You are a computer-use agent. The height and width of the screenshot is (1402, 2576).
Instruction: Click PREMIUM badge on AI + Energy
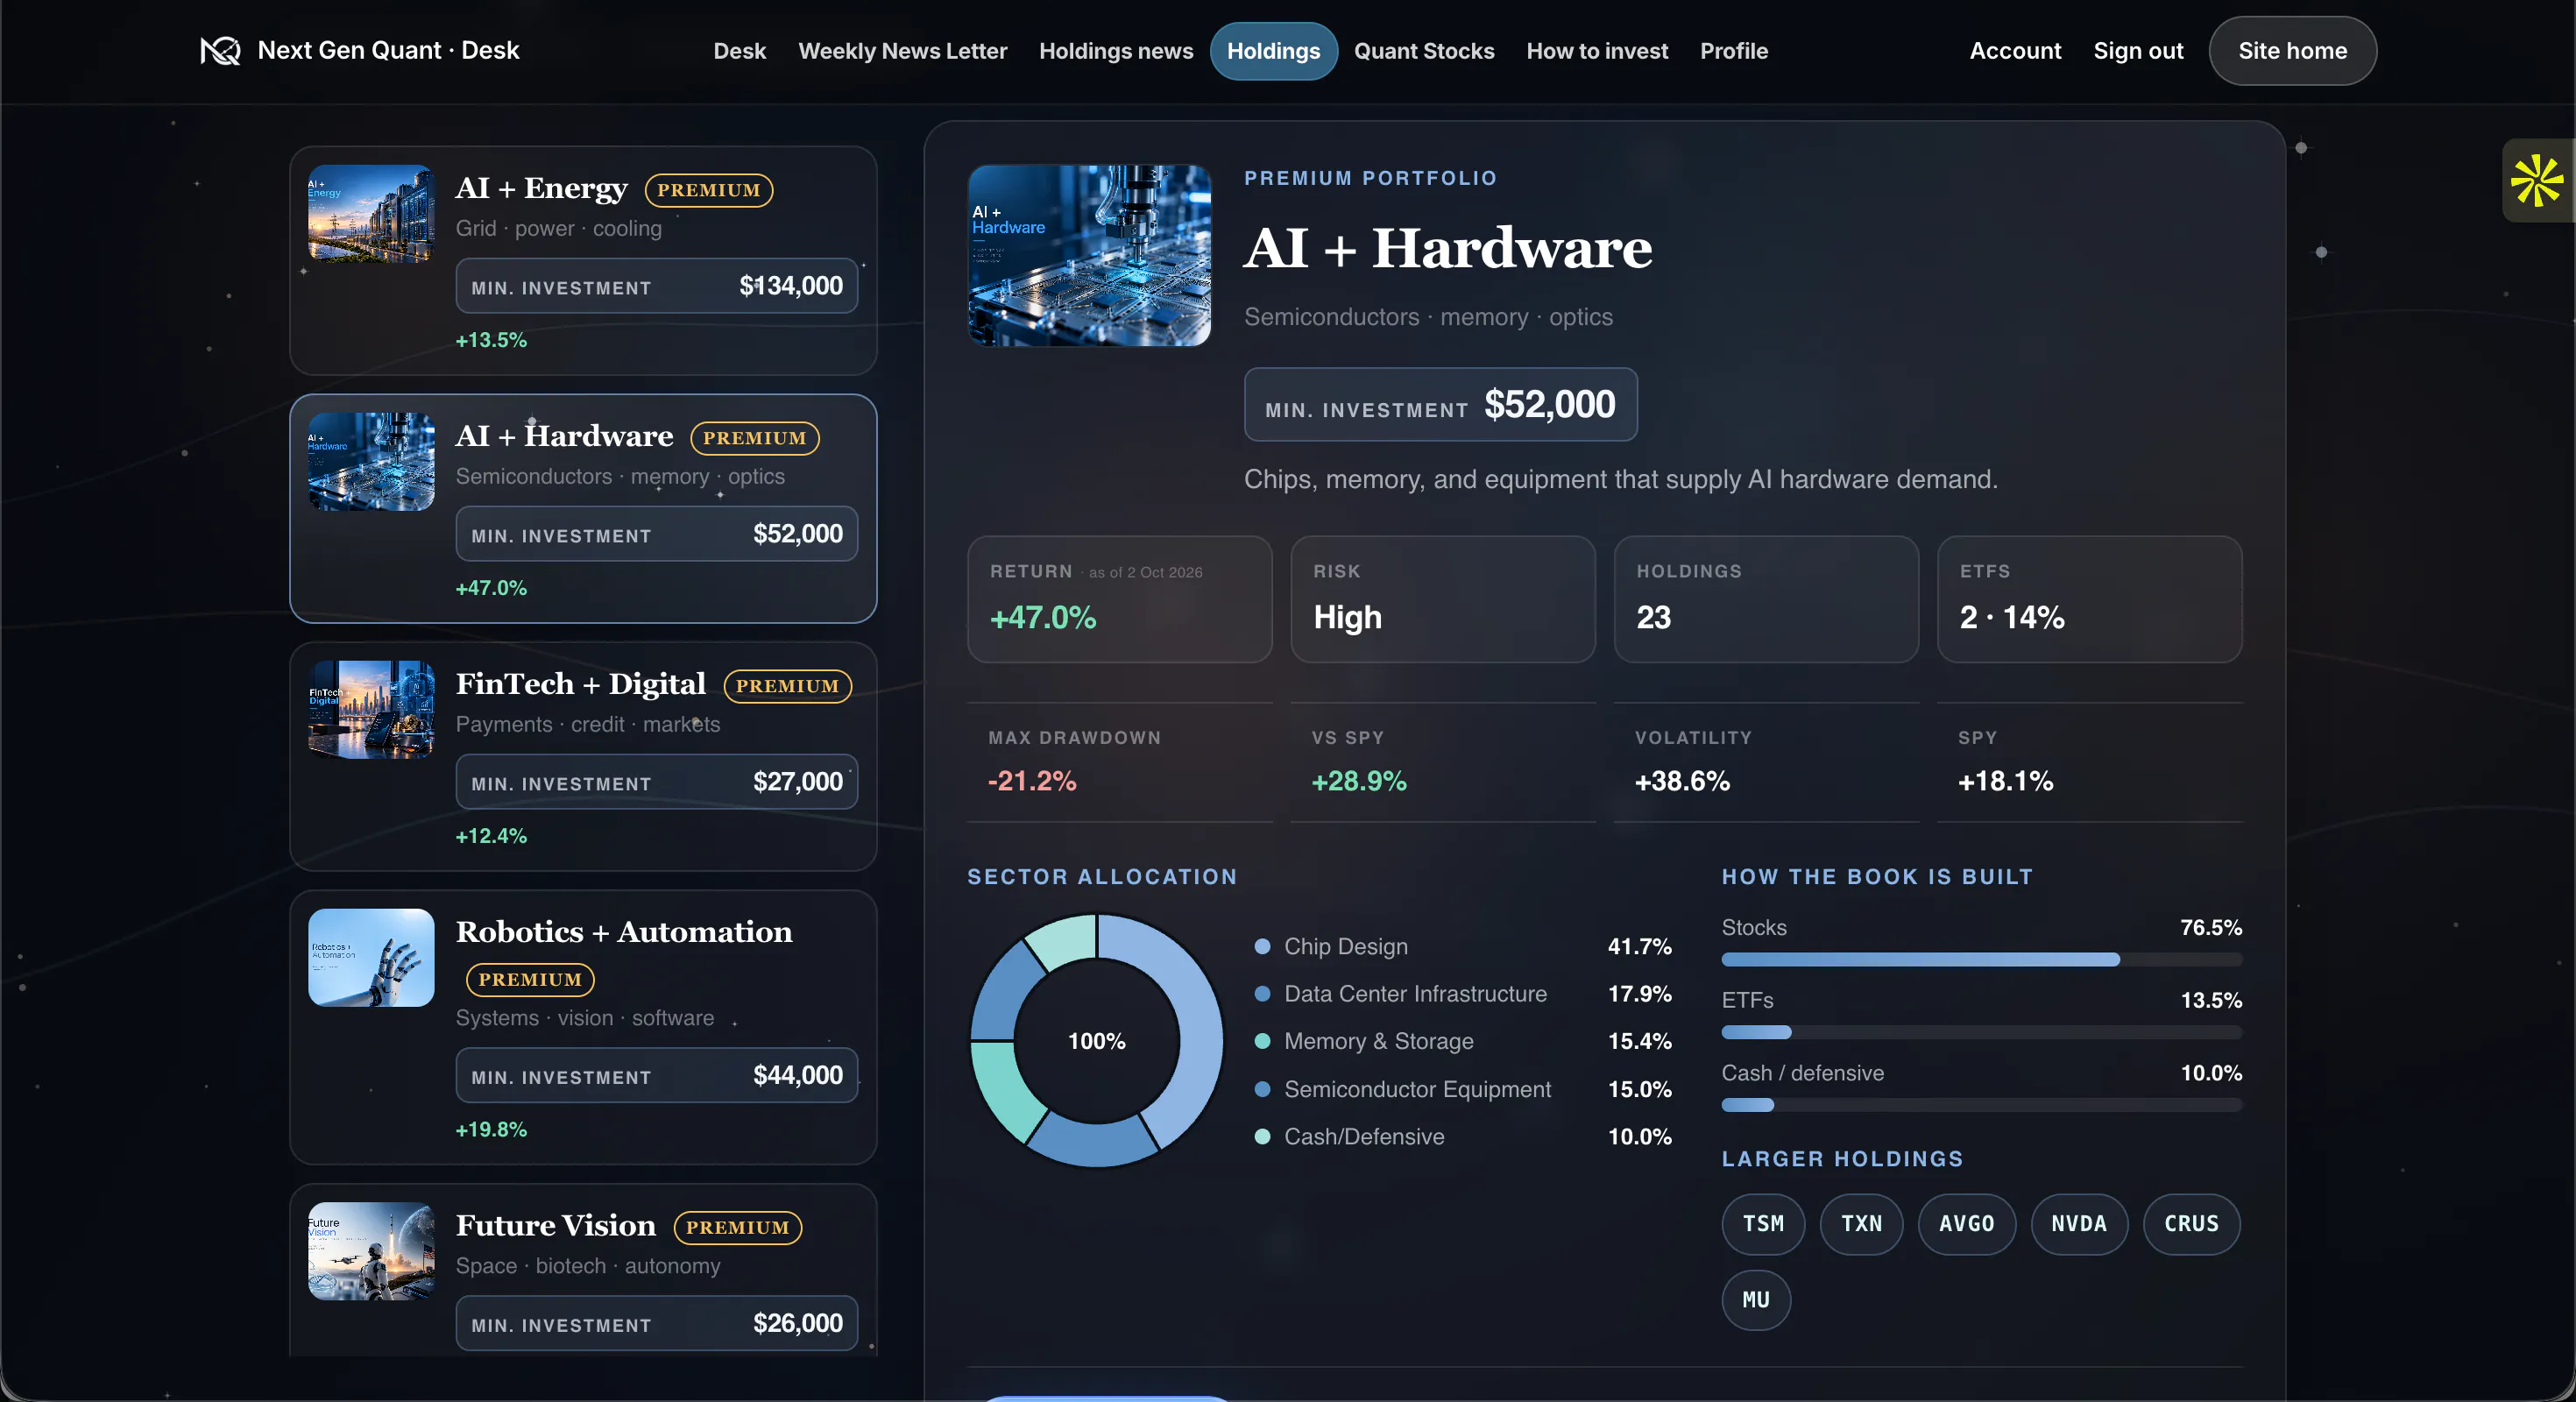click(x=708, y=190)
